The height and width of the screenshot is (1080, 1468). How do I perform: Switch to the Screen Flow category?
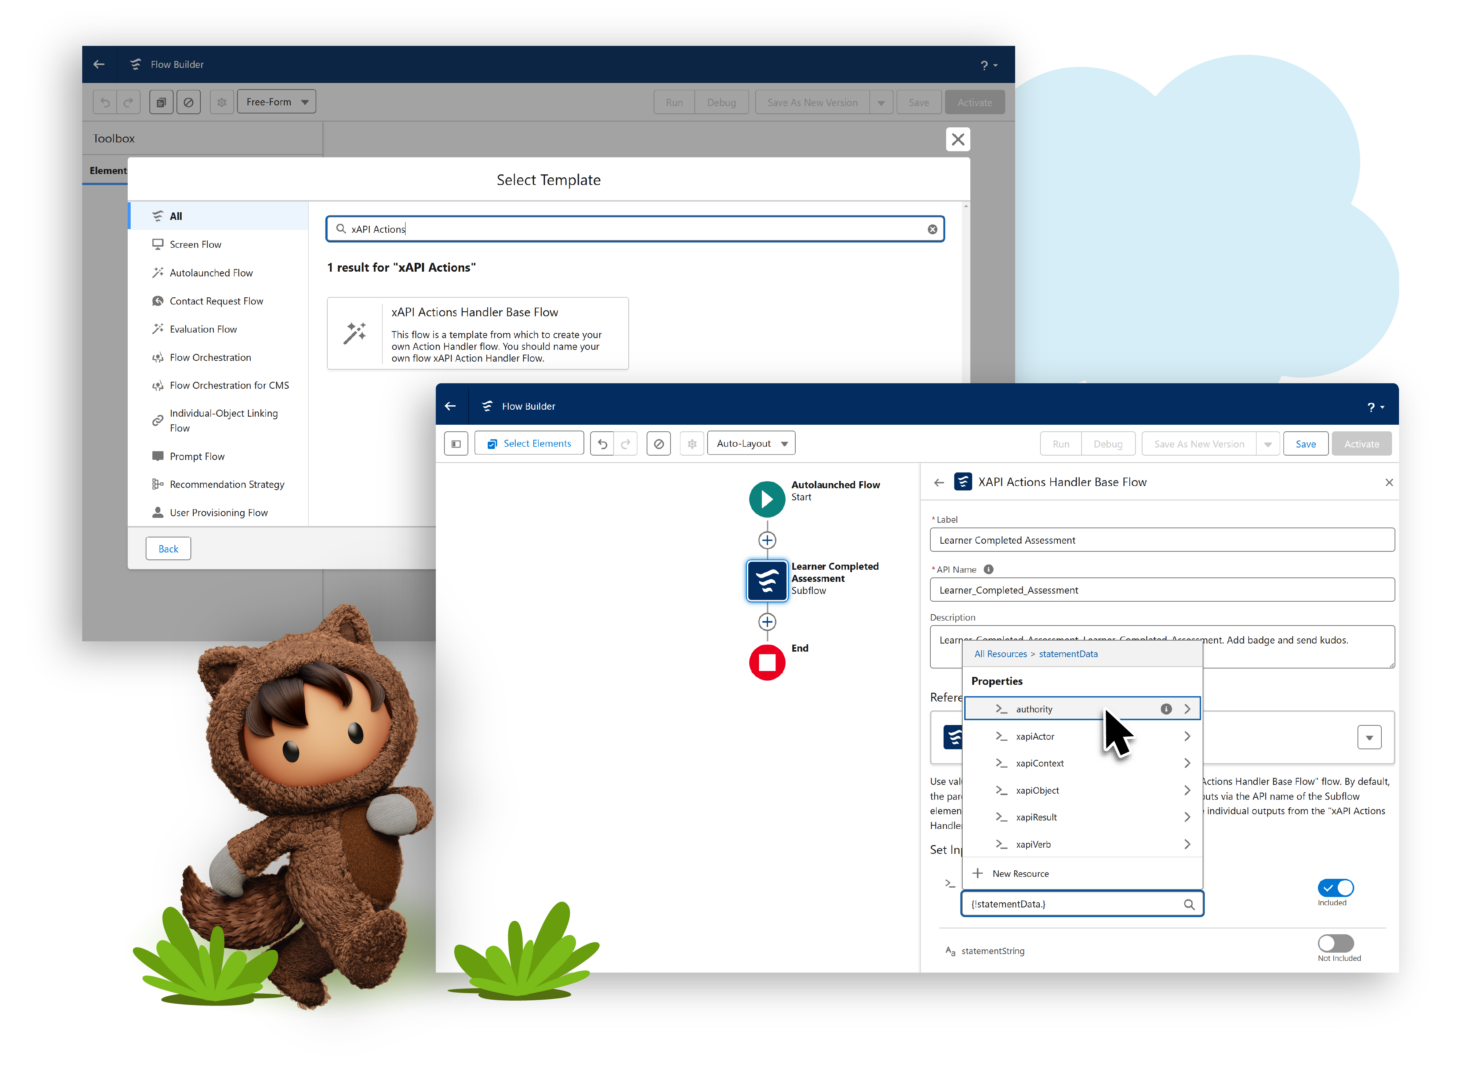tap(195, 244)
